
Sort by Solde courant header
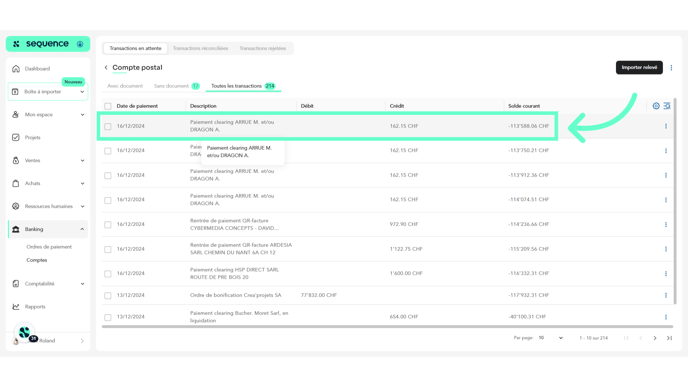click(524, 106)
